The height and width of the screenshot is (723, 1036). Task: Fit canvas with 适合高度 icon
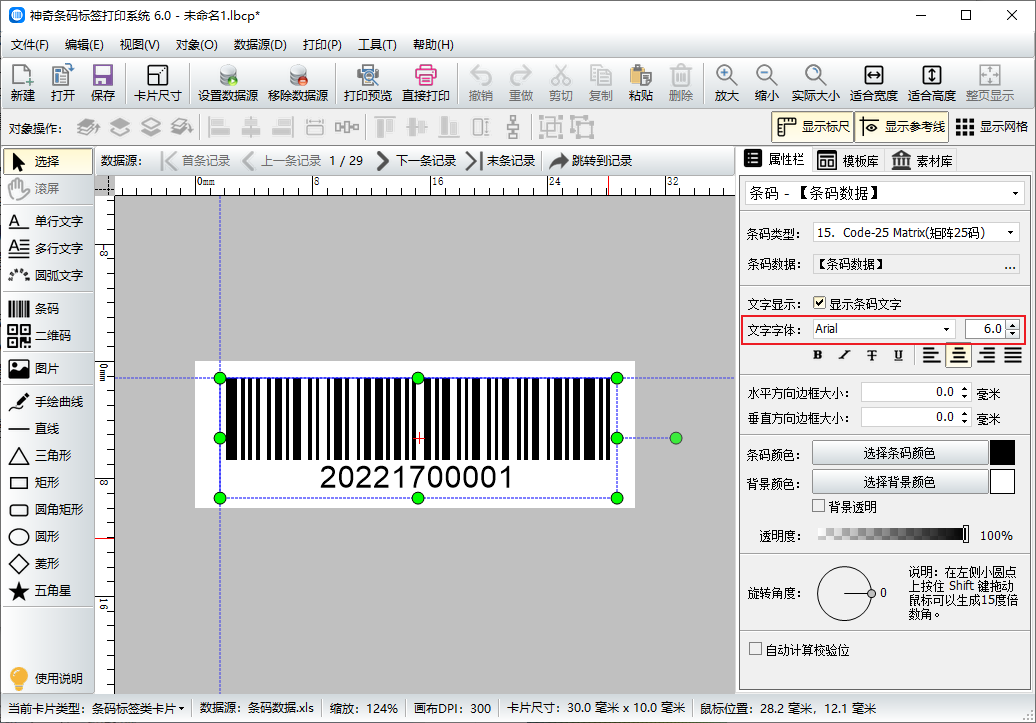[932, 83]
